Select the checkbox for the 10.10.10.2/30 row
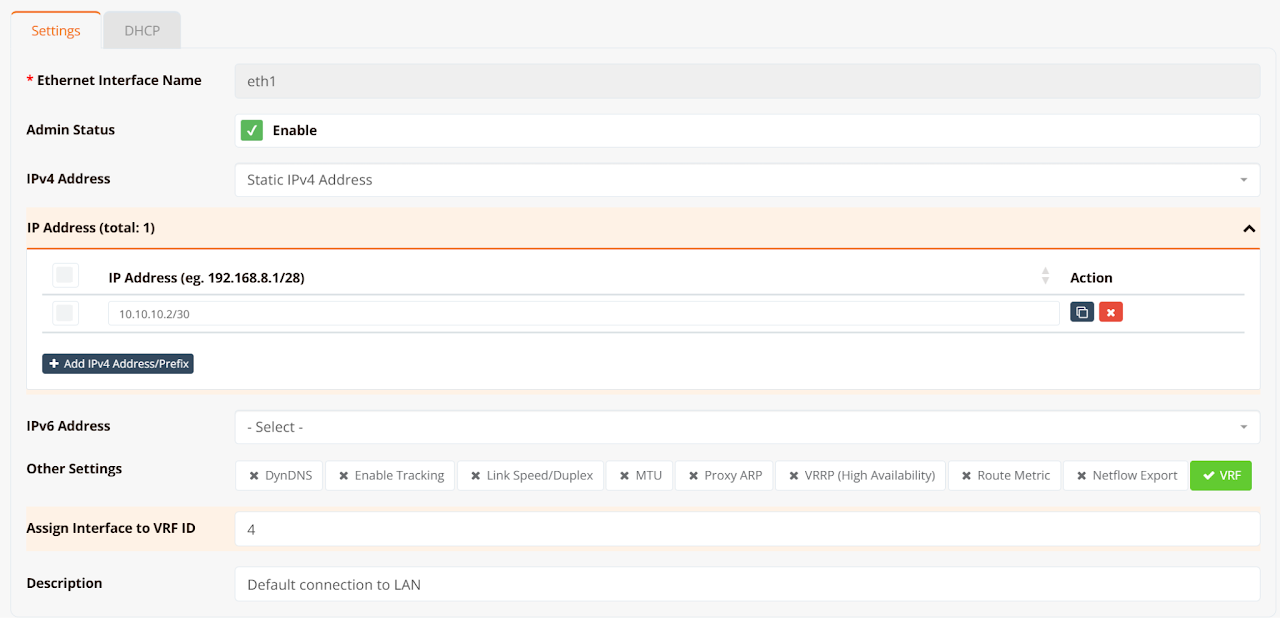Viewport: 1280px width, 618px height. click(x=65, y=313)
